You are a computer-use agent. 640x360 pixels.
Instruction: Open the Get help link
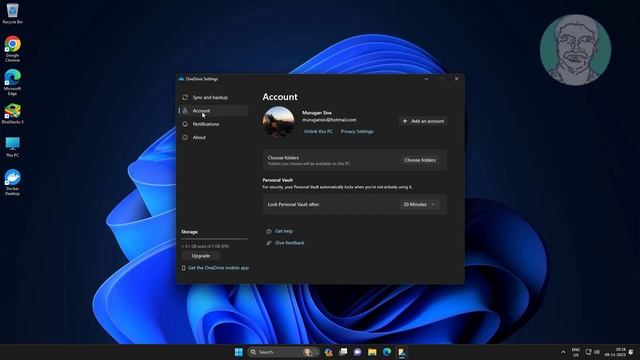tap(284, 231)
